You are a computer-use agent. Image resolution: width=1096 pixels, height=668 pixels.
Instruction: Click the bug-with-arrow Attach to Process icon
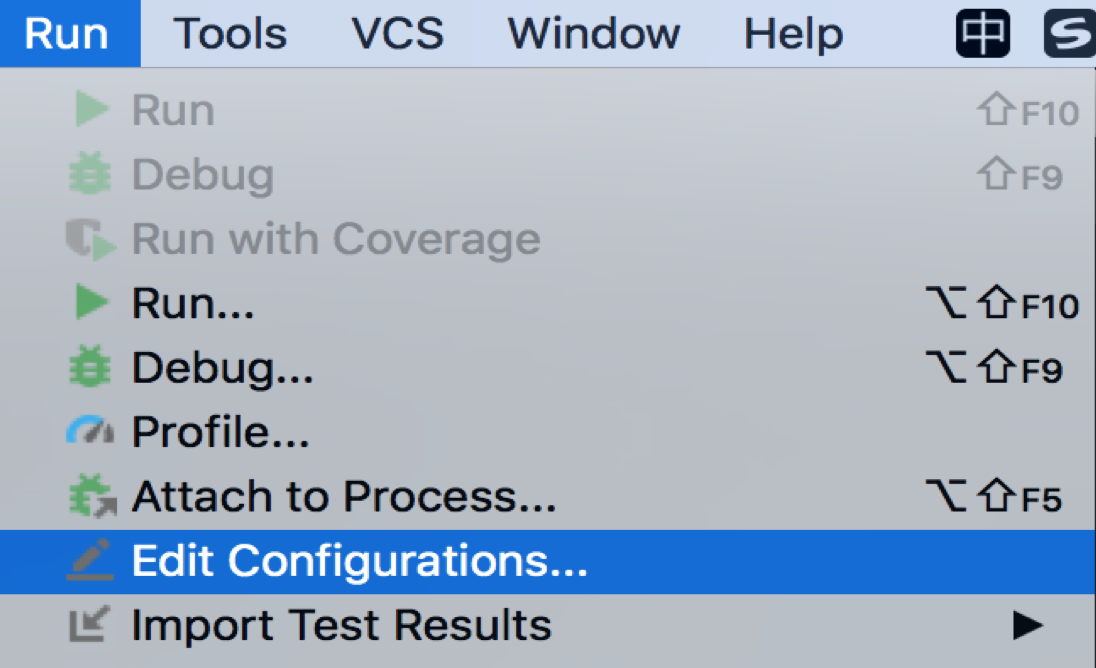(x=92, y=495)
